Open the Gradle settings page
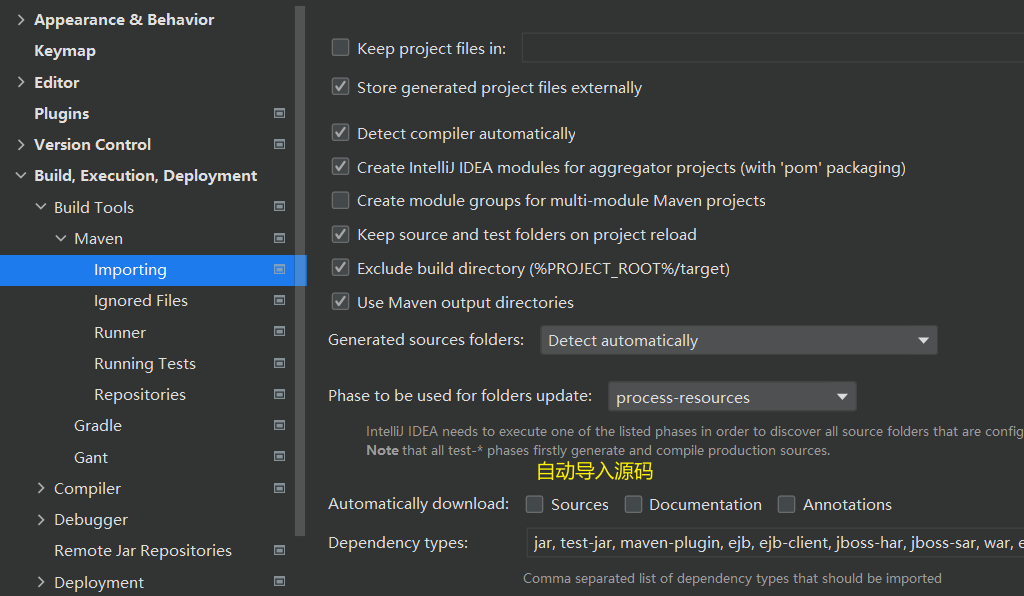1024x596 pixels. (98, 426)
